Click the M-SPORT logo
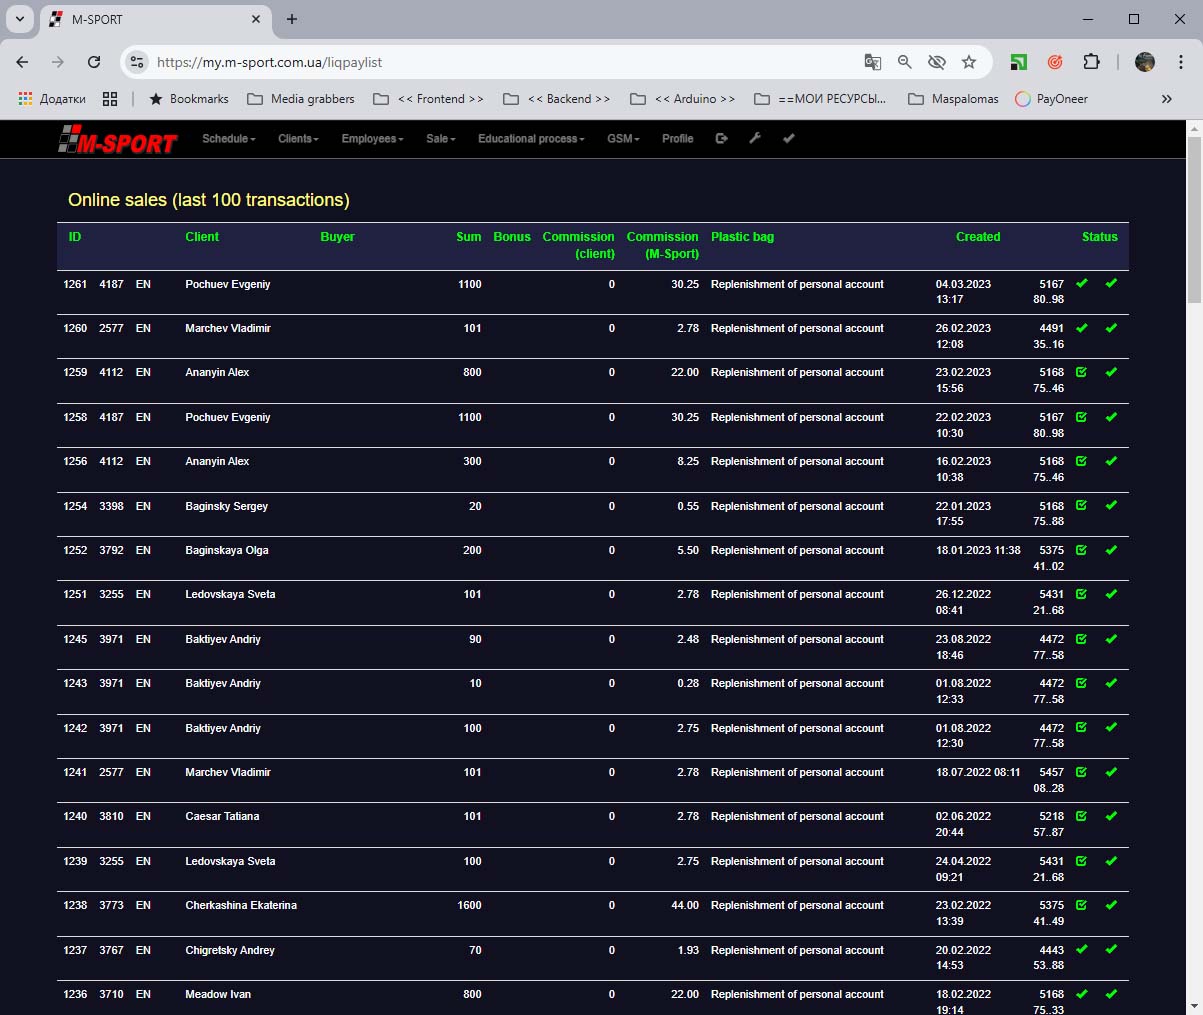The image size is (1203, 1015). (x=117, y=141)
